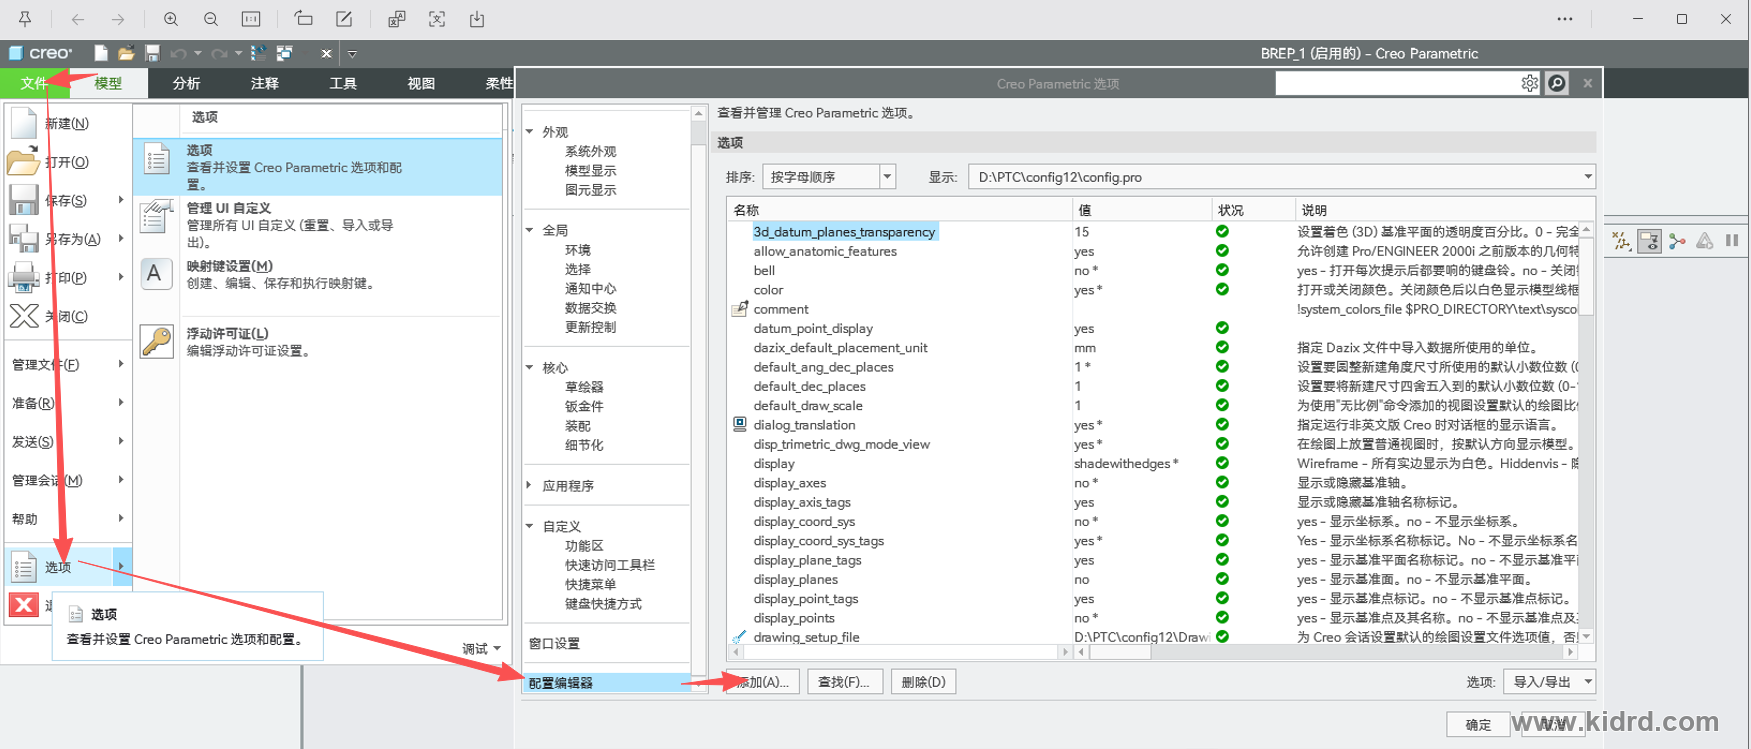
Task: Open the 调试 dropdown
Action: (x=481, y=649)
